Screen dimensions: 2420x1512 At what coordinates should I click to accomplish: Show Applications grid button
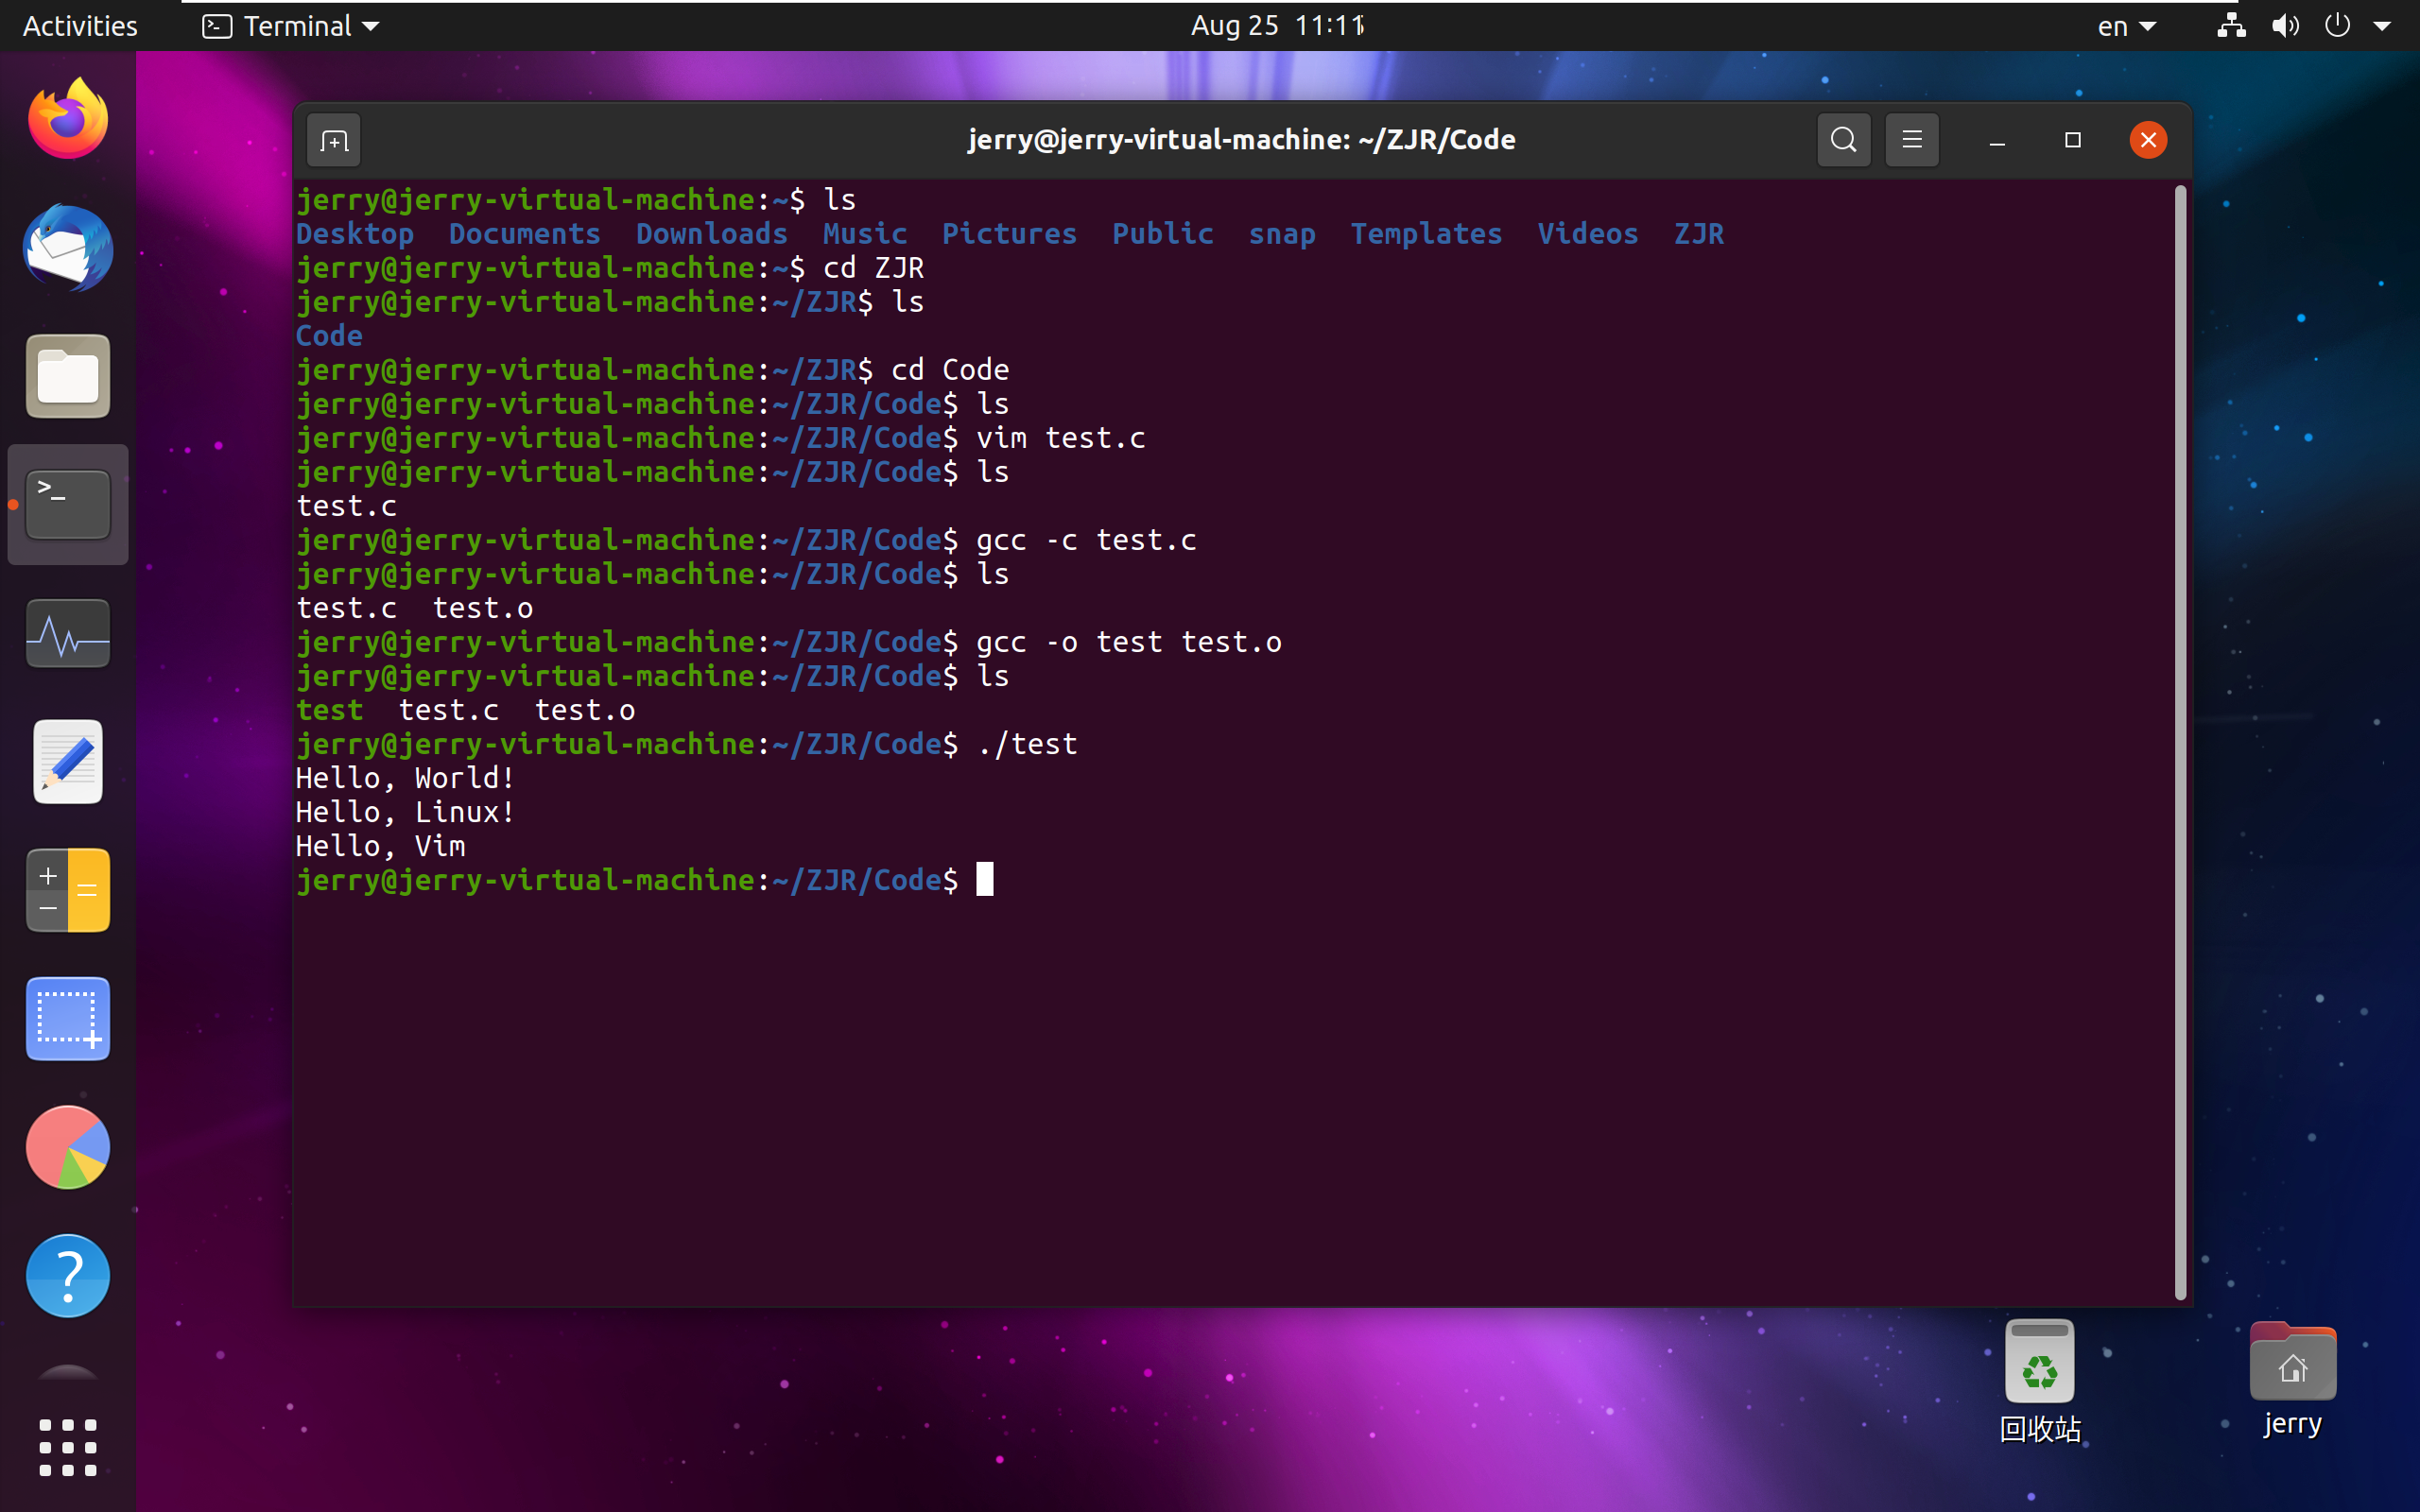tap(68, 1447)
